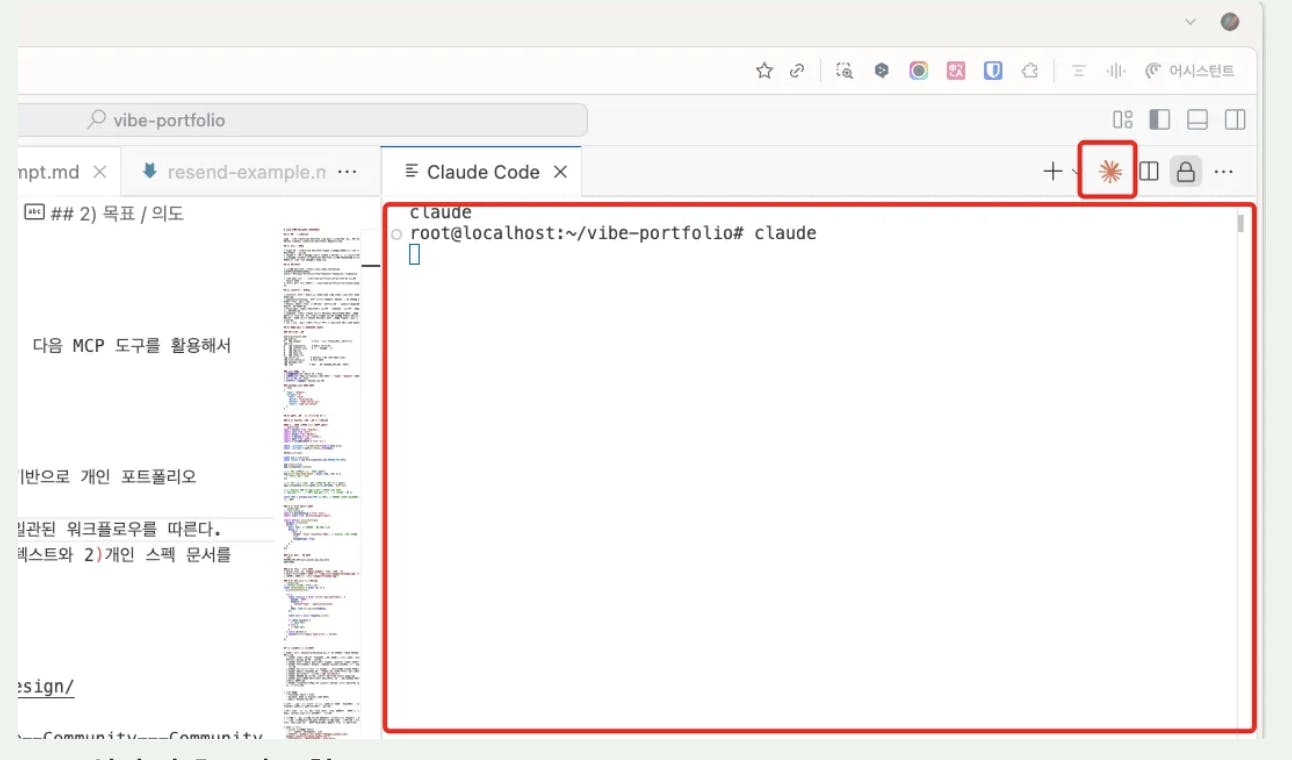The image size is (1292, 760).
Task: Toggle the secondary sidebar visibility
Action: coord(1235,120)
